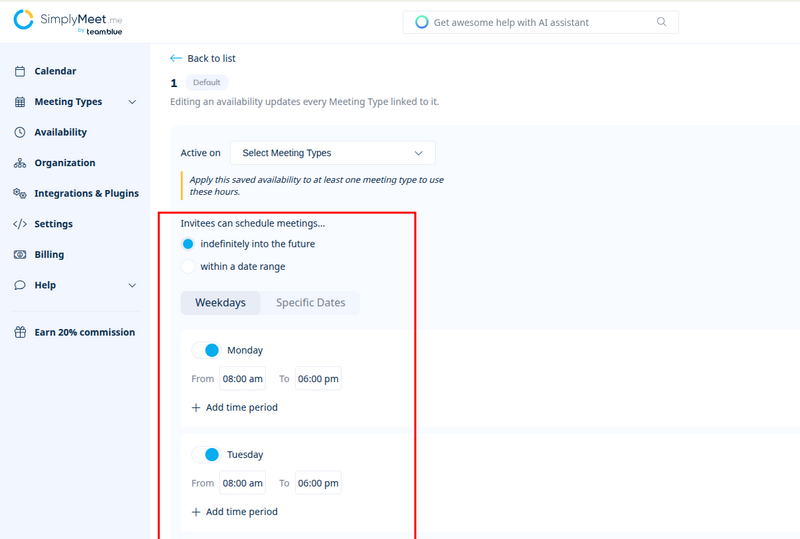This screenshot has width=800, height=539.
Task: Select indefinitely into the future option
Action: (188, 244)
